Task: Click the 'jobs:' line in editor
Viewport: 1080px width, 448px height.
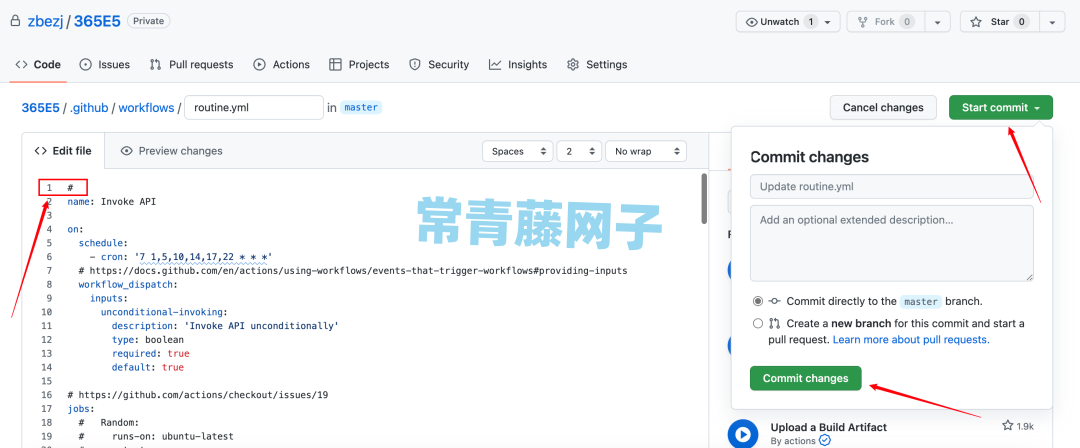Action: point(81,409)
